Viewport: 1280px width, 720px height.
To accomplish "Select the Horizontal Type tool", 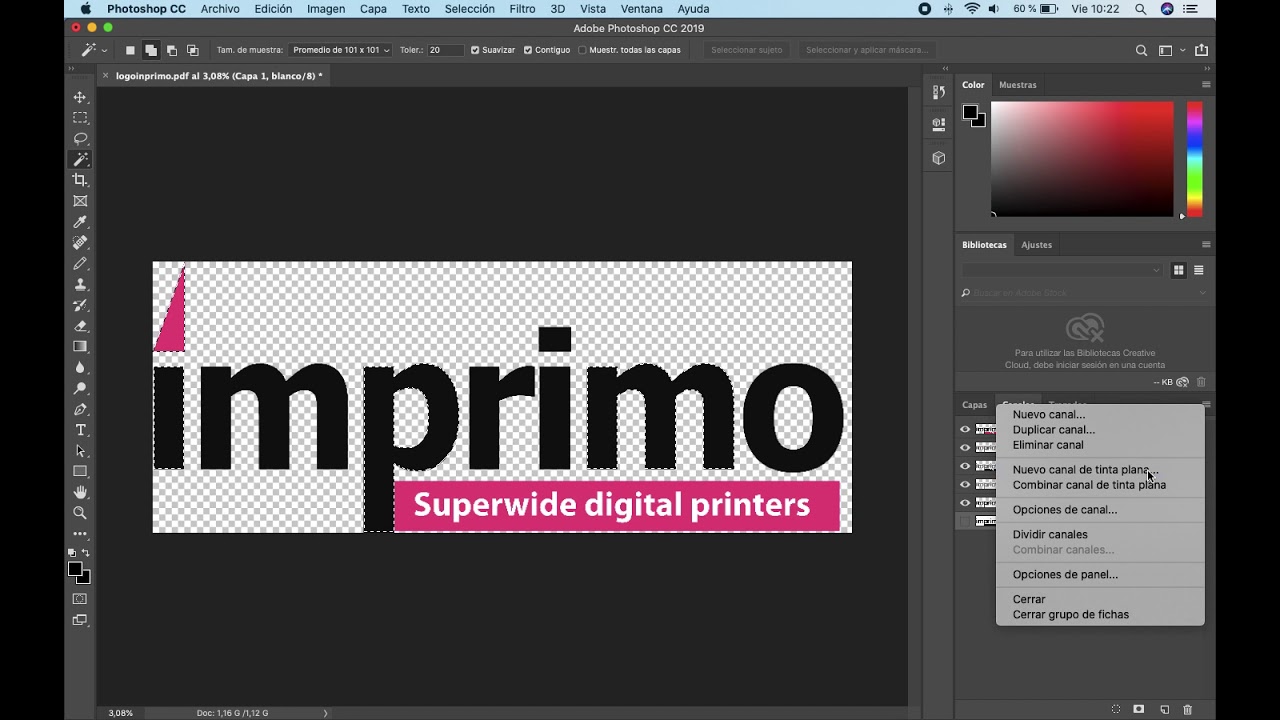I will 80,430.
